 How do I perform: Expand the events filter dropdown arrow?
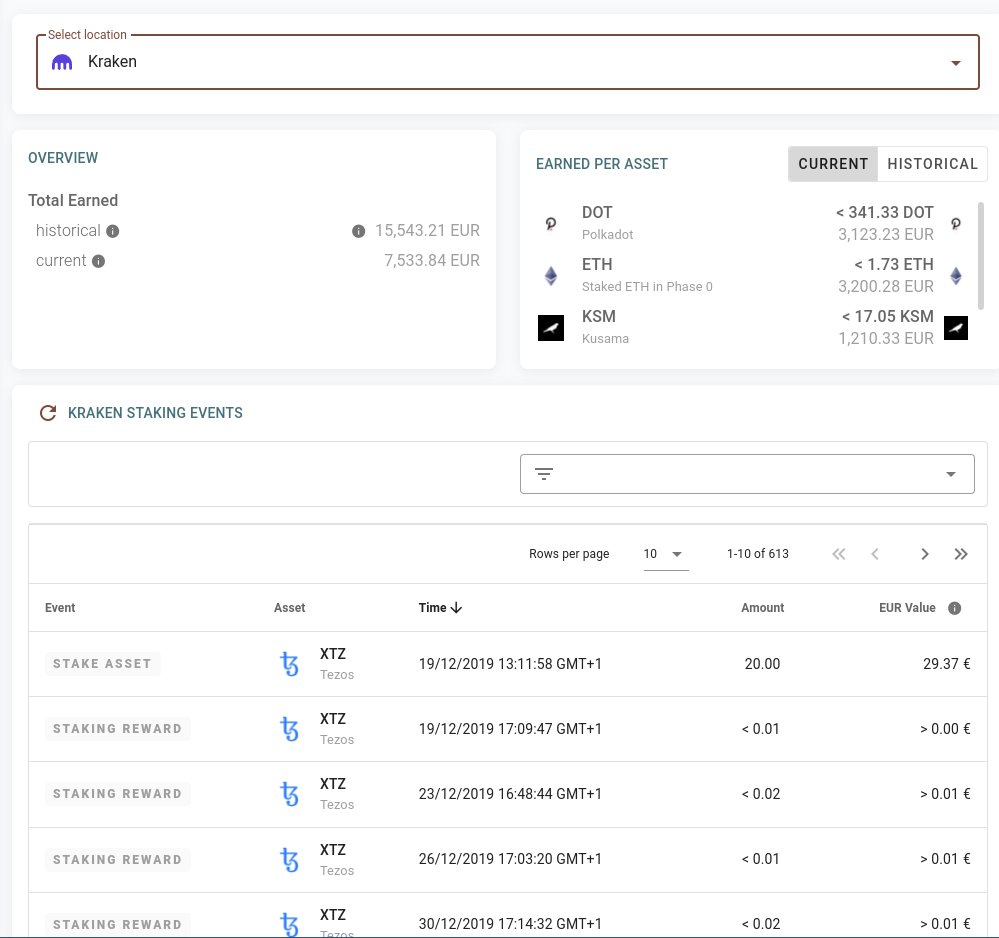(951, 473)
